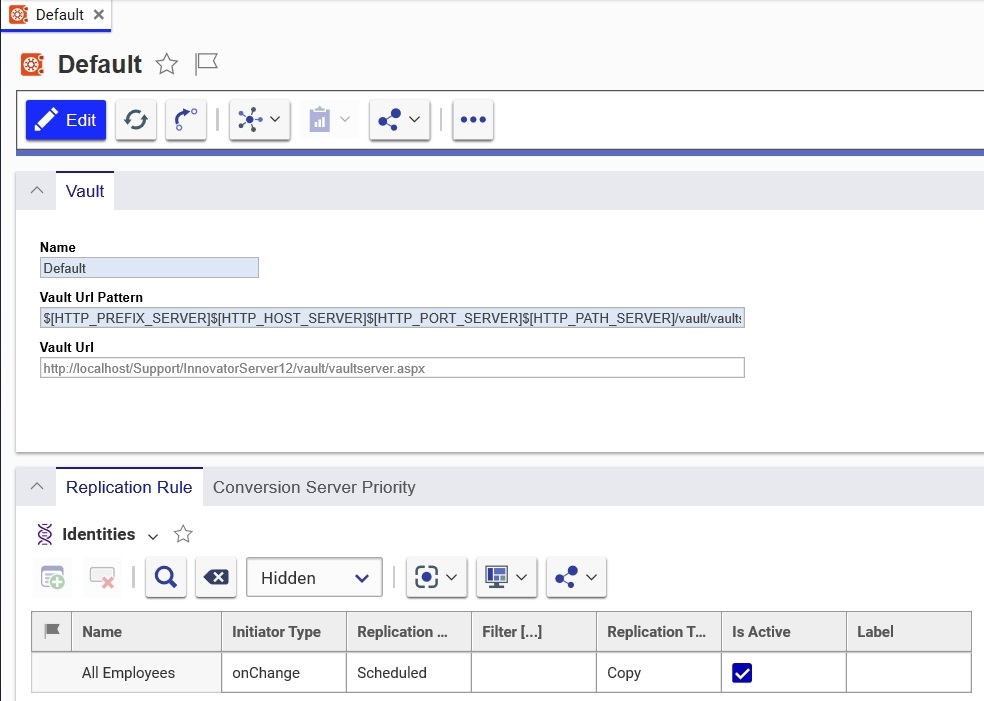Click the vault icon beside Default heading

point(32,65)
